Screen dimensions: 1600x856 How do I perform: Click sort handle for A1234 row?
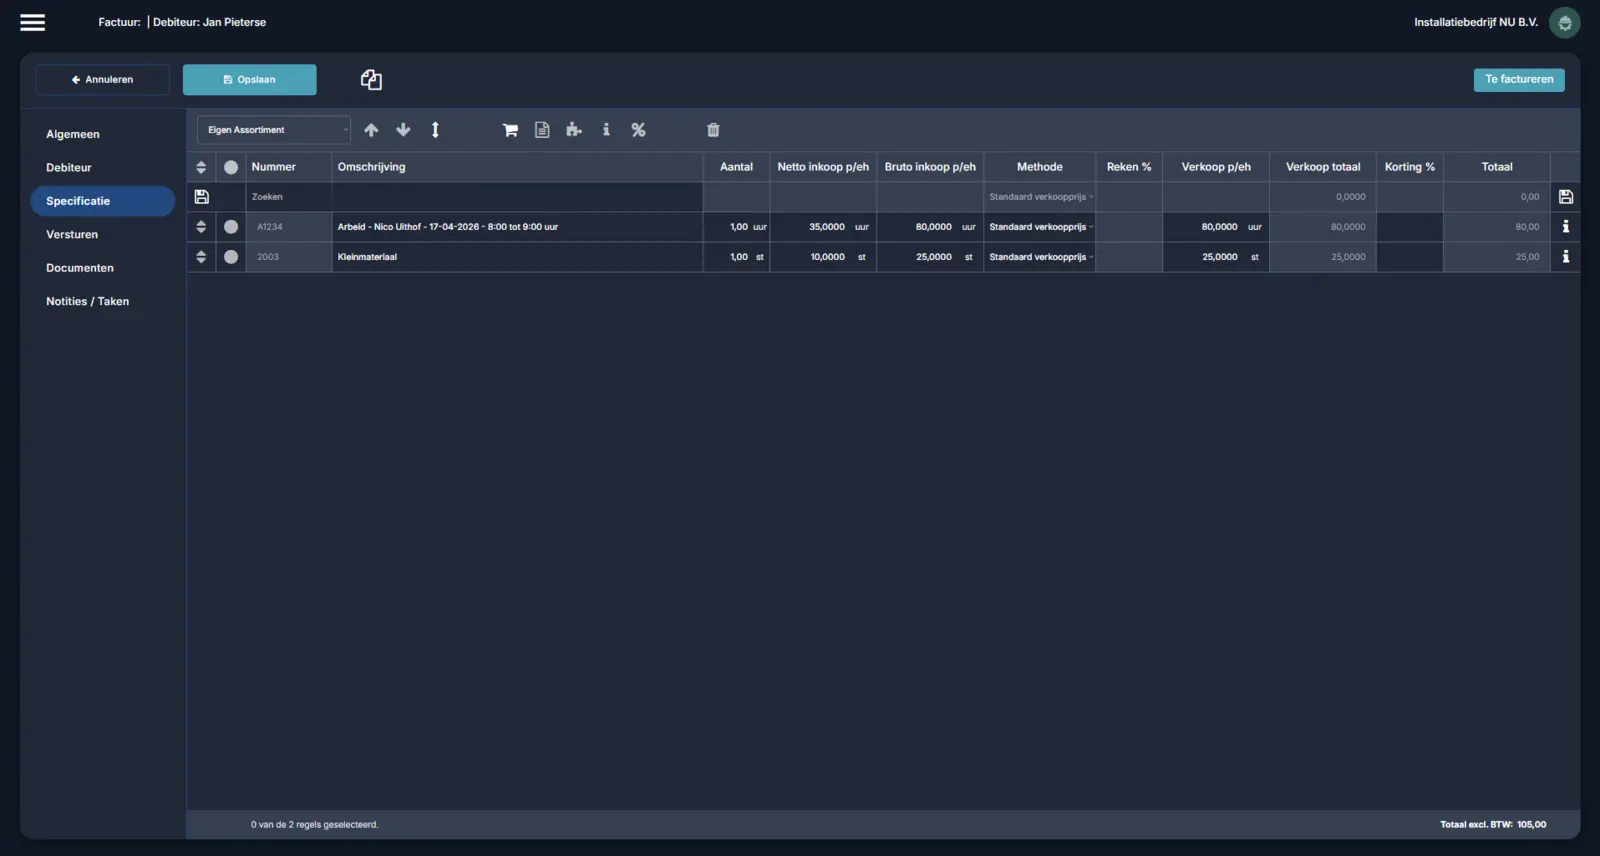point(201,227)
